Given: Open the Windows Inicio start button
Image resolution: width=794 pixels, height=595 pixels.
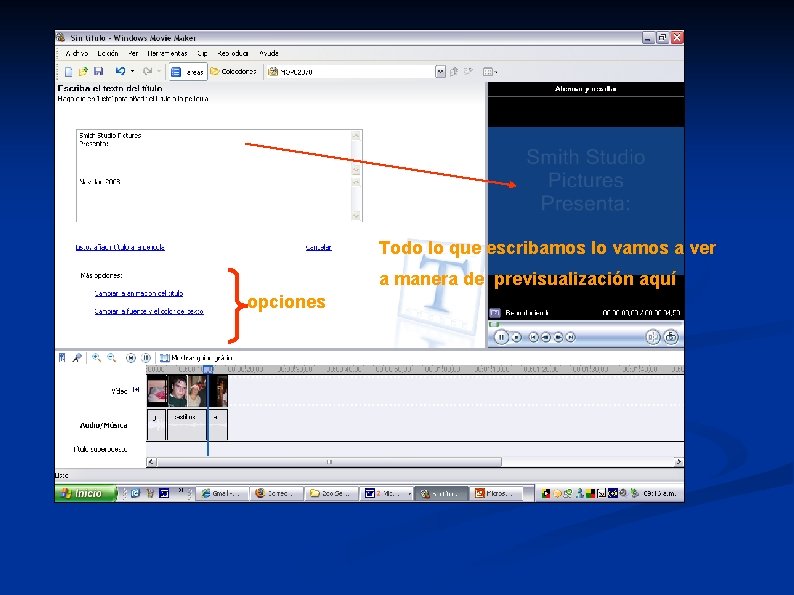Looking at the screenshot, I should click(86, 493).
